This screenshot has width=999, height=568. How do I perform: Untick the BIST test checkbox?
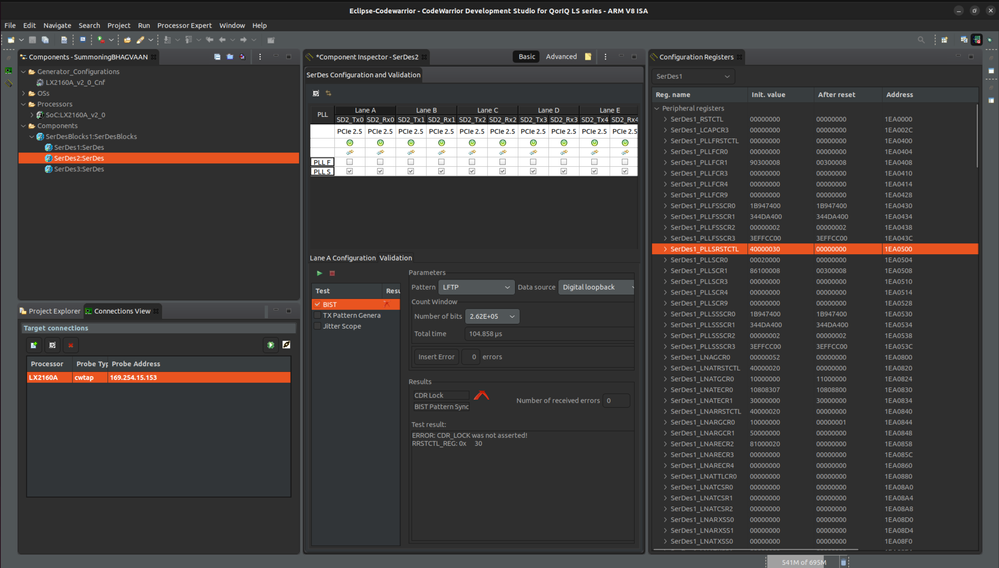[x=317, y=304]
